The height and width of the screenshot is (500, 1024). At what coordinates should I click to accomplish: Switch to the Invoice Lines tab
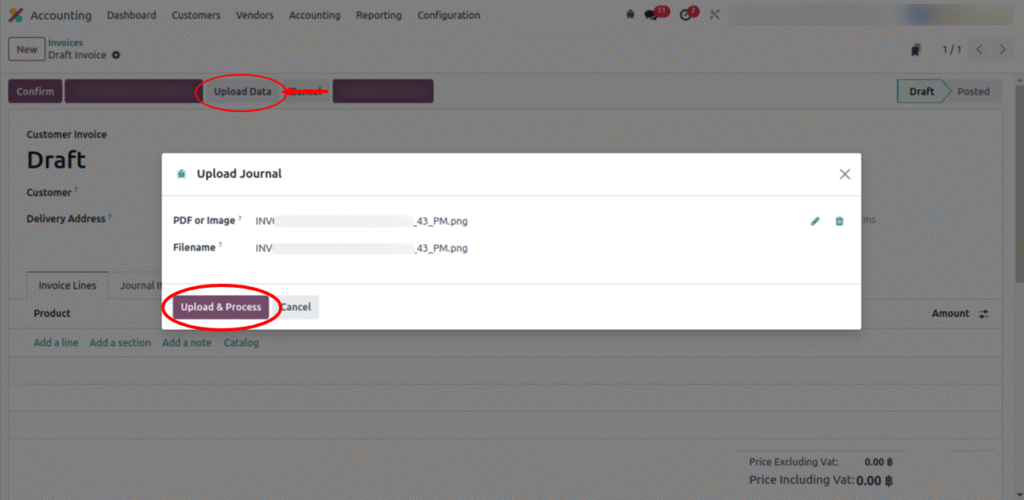click(x=67, y=285)
